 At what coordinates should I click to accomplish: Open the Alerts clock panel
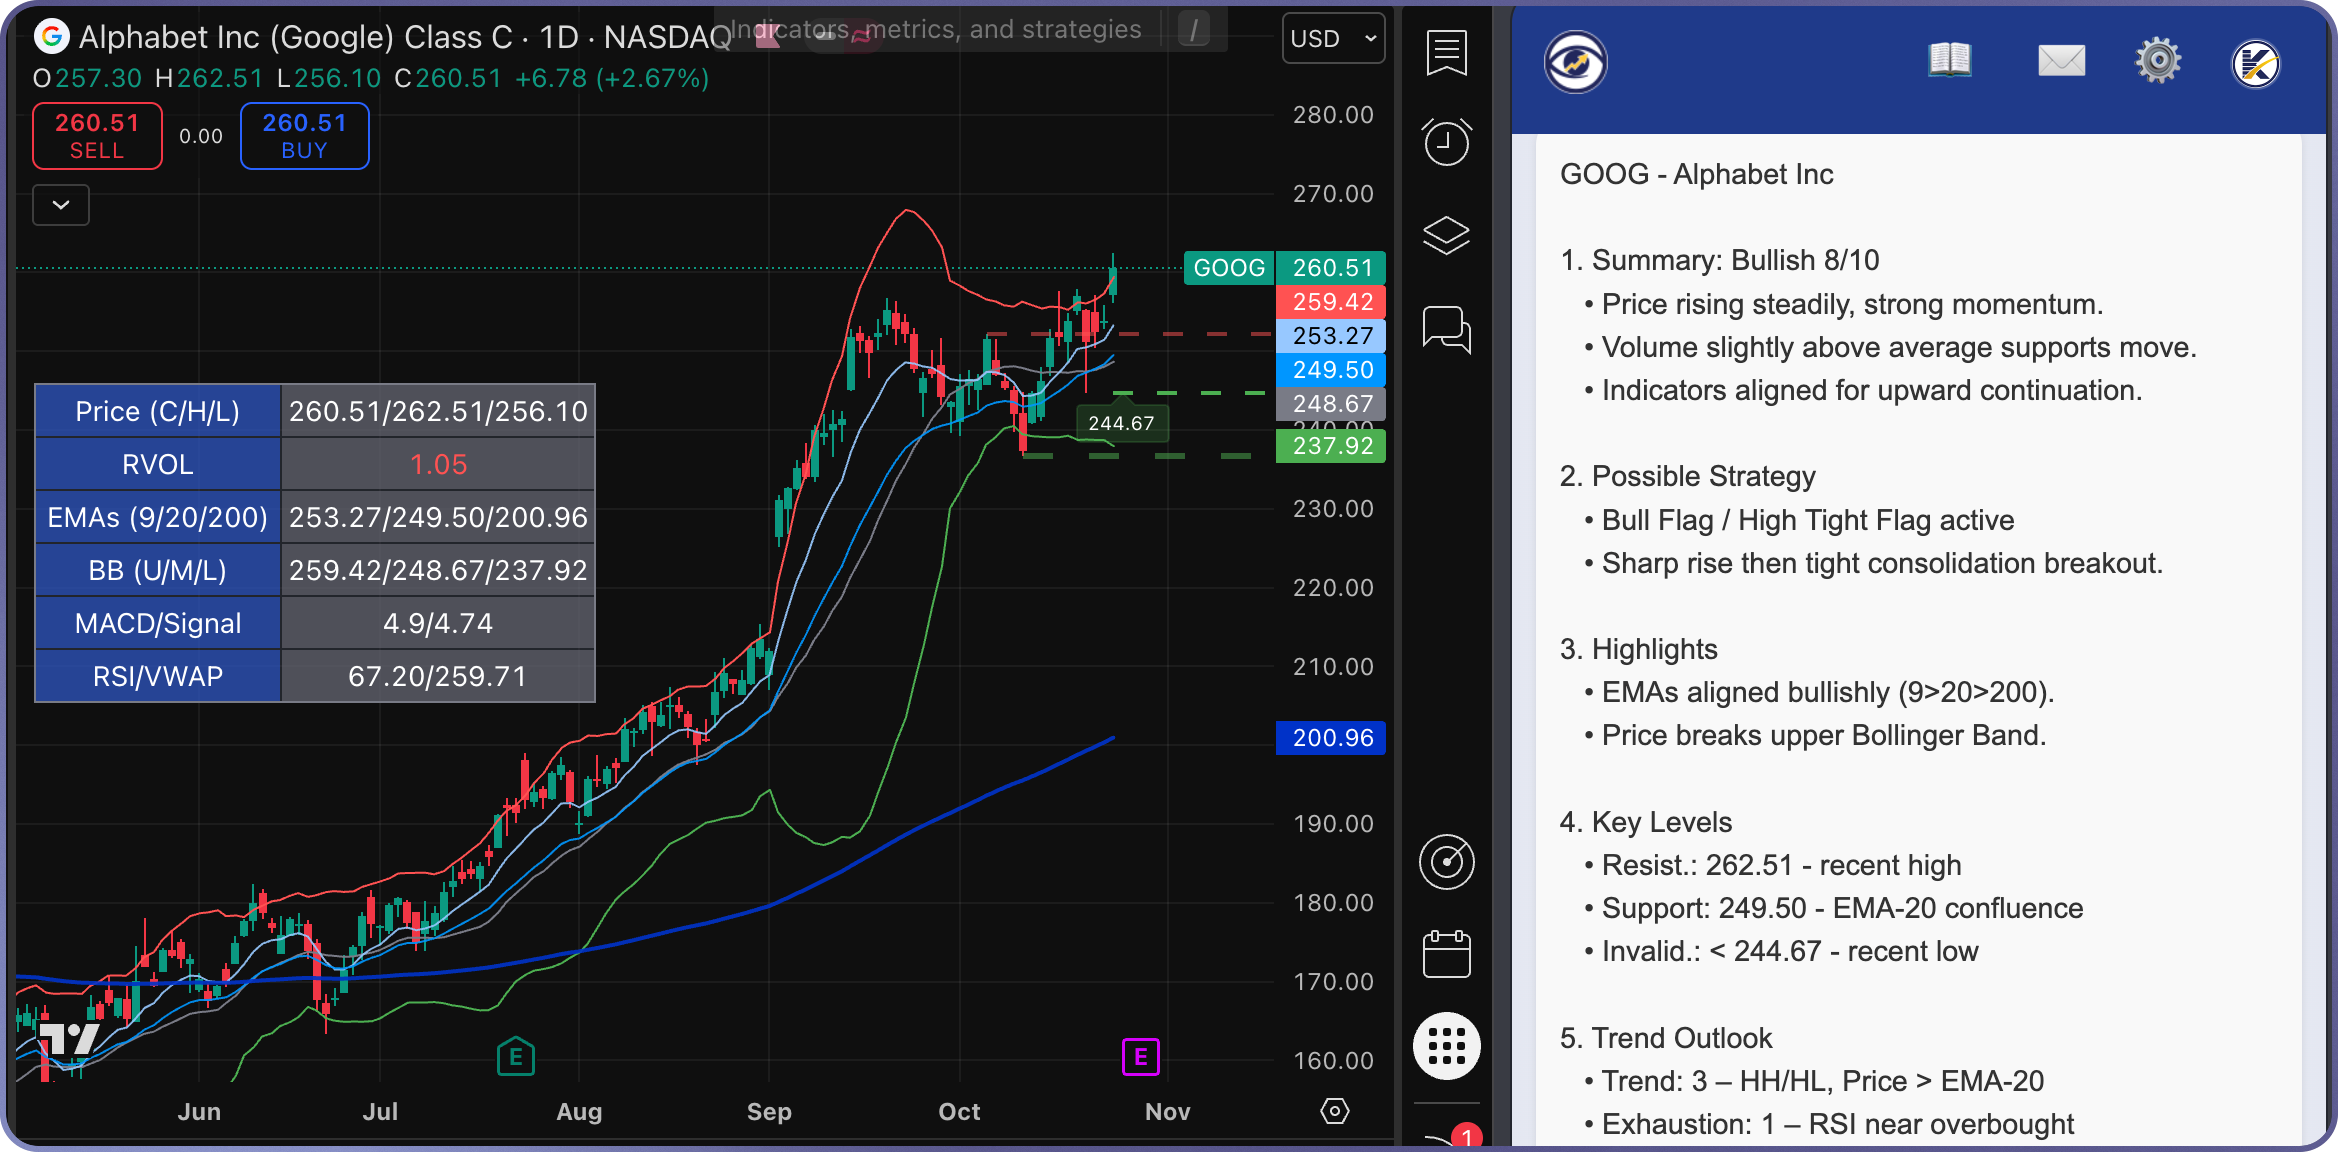click(1447, 142)
